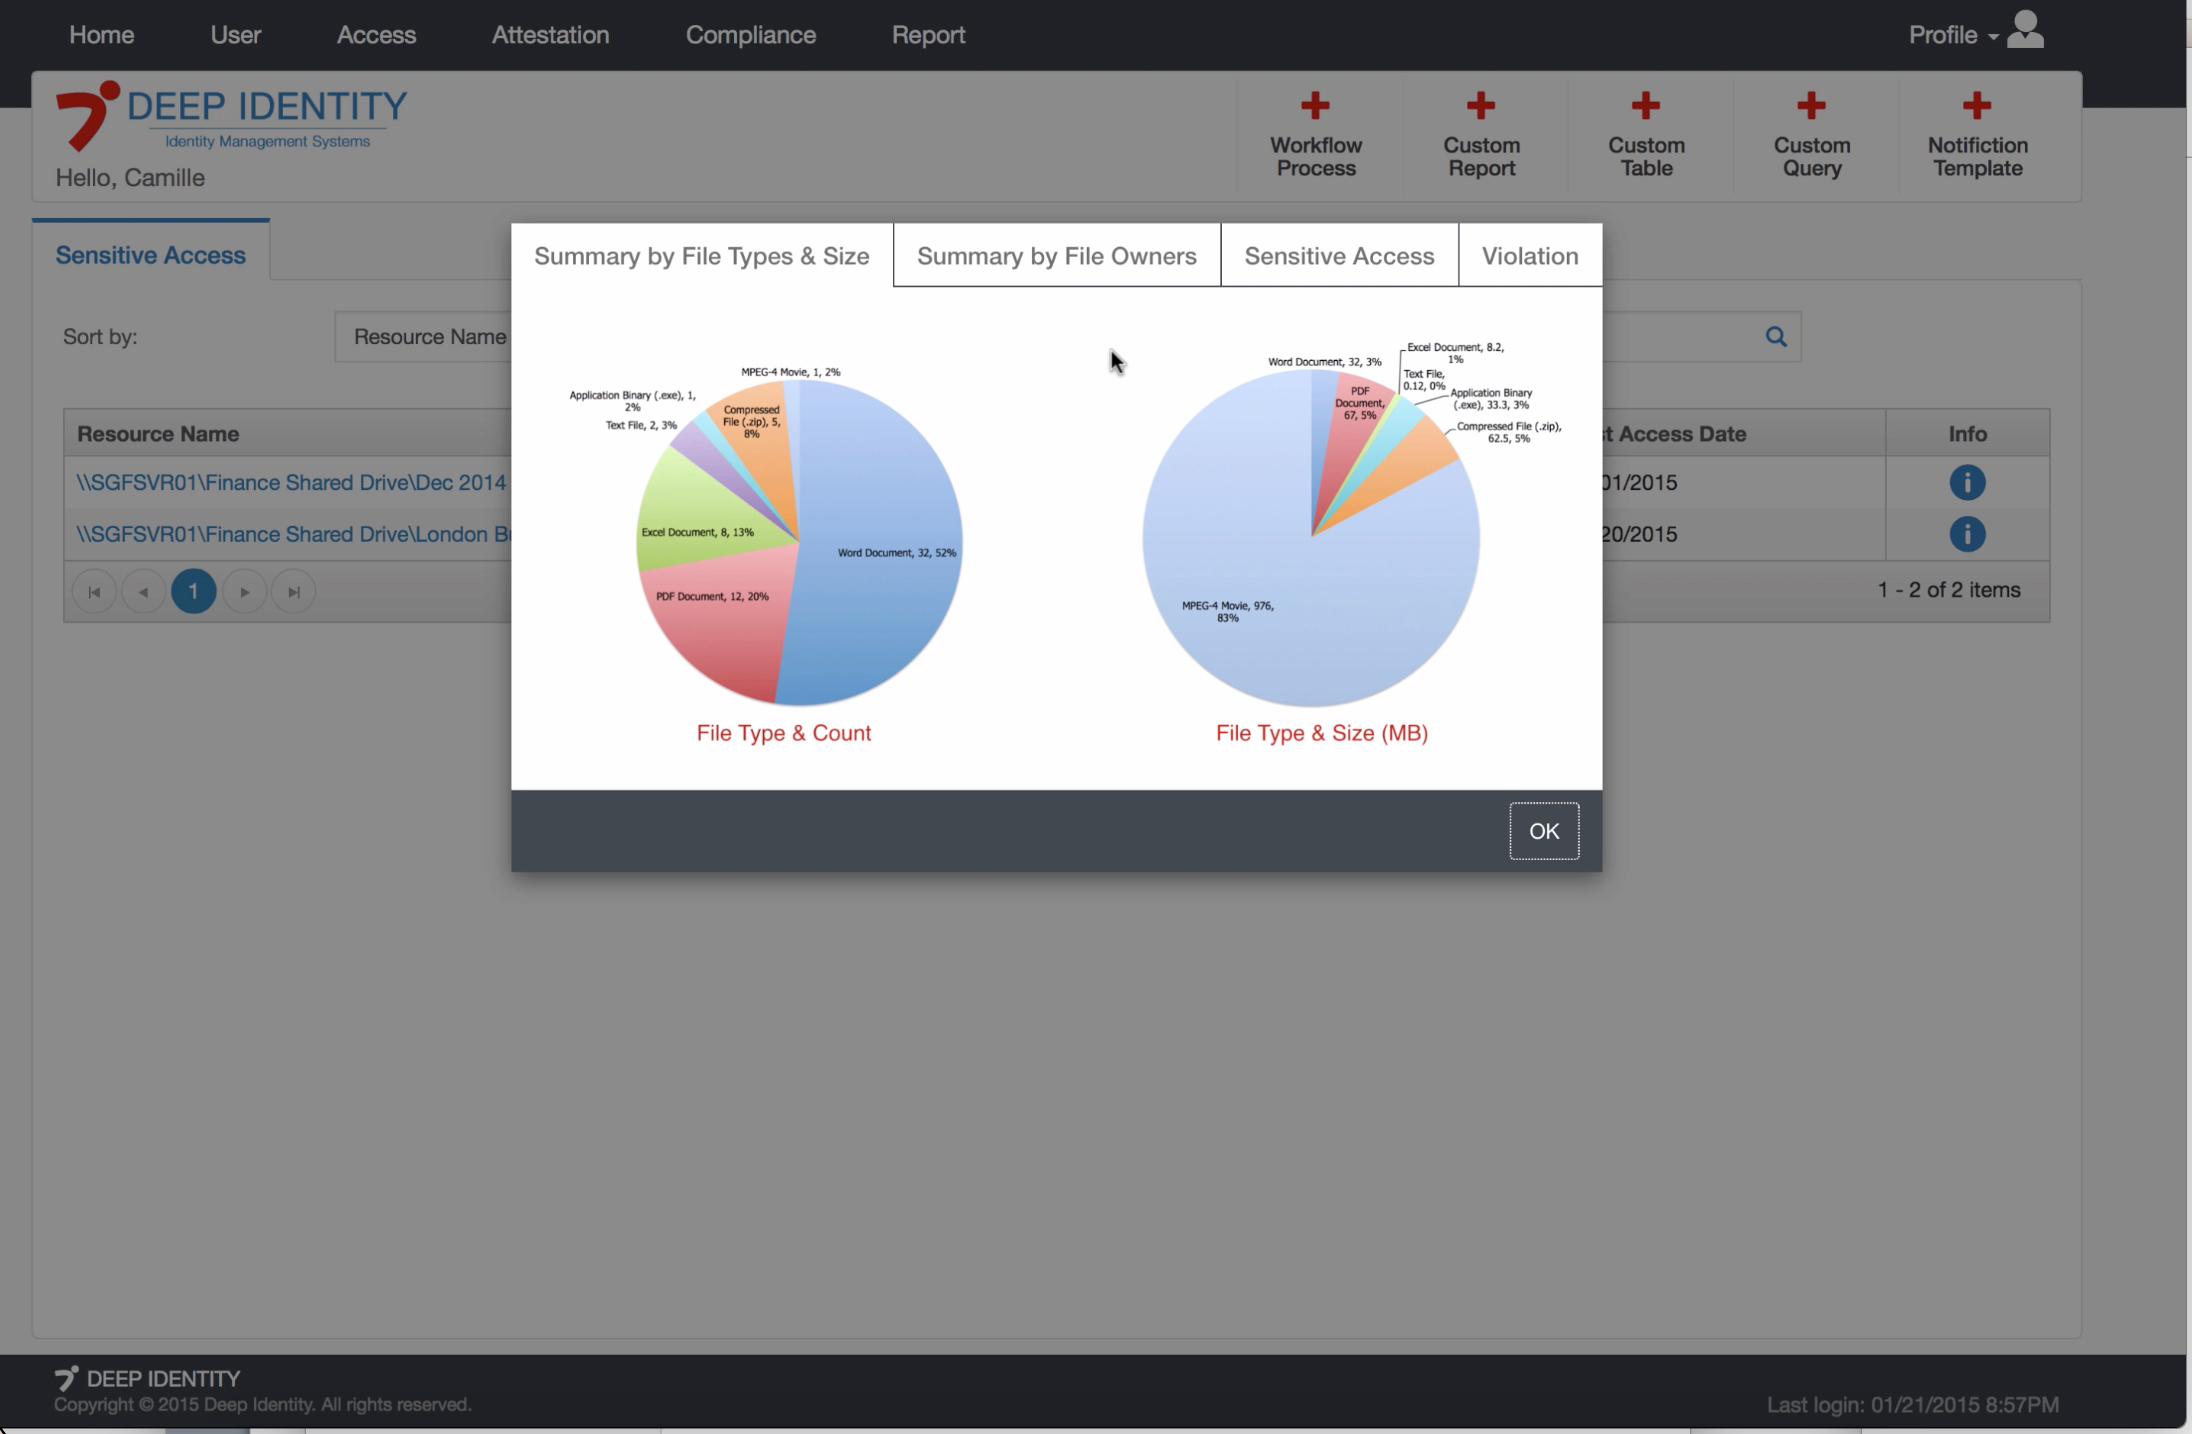
Task: Switch to Summary by File Owners tab
Action: tap(1056, 256)
